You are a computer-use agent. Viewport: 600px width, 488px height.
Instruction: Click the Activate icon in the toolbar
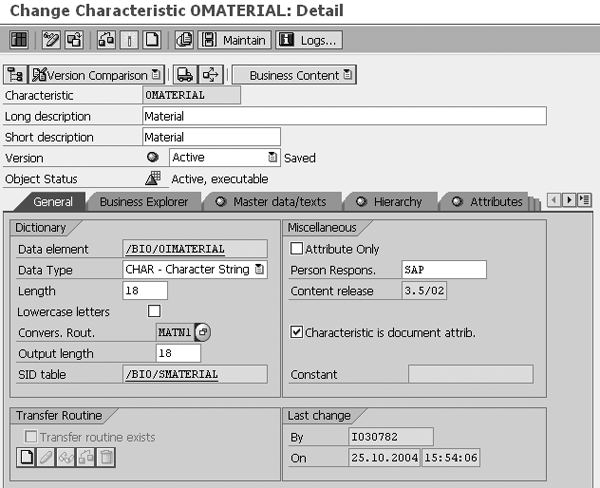tap(129, 40)
